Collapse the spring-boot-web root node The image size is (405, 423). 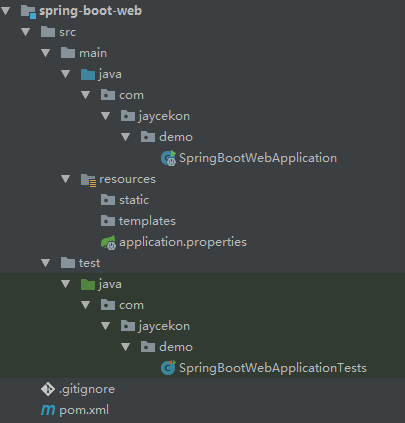click(x=6, y=11)
